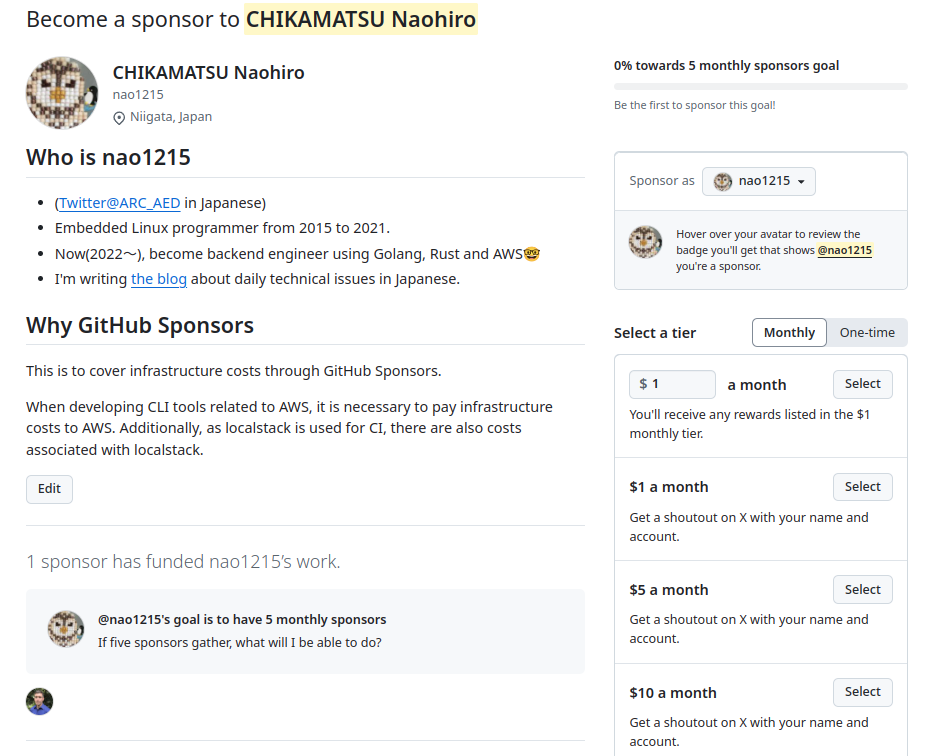Switch to Monthly tier billing
Screen dimensions: 936x756
(x=789, y=332)
